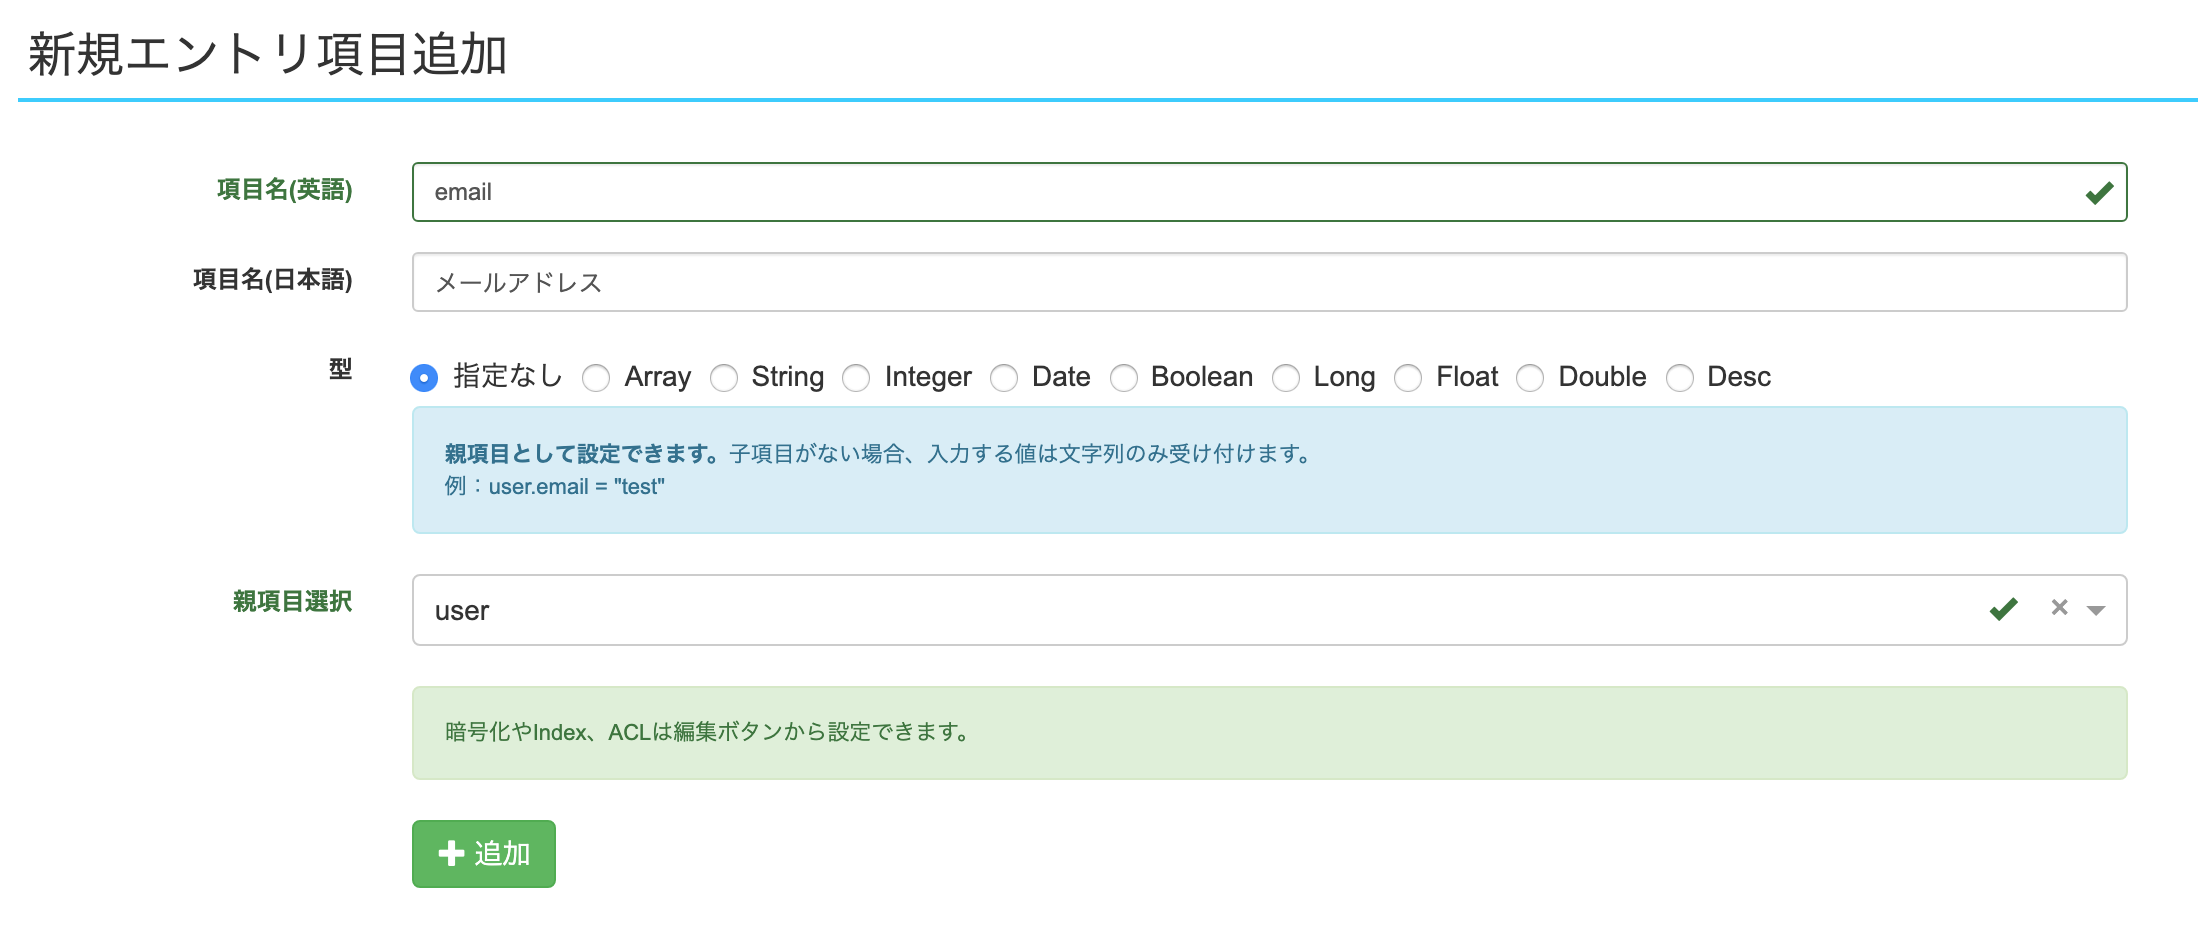Select the 指定なし type radio button

[424, 378]
